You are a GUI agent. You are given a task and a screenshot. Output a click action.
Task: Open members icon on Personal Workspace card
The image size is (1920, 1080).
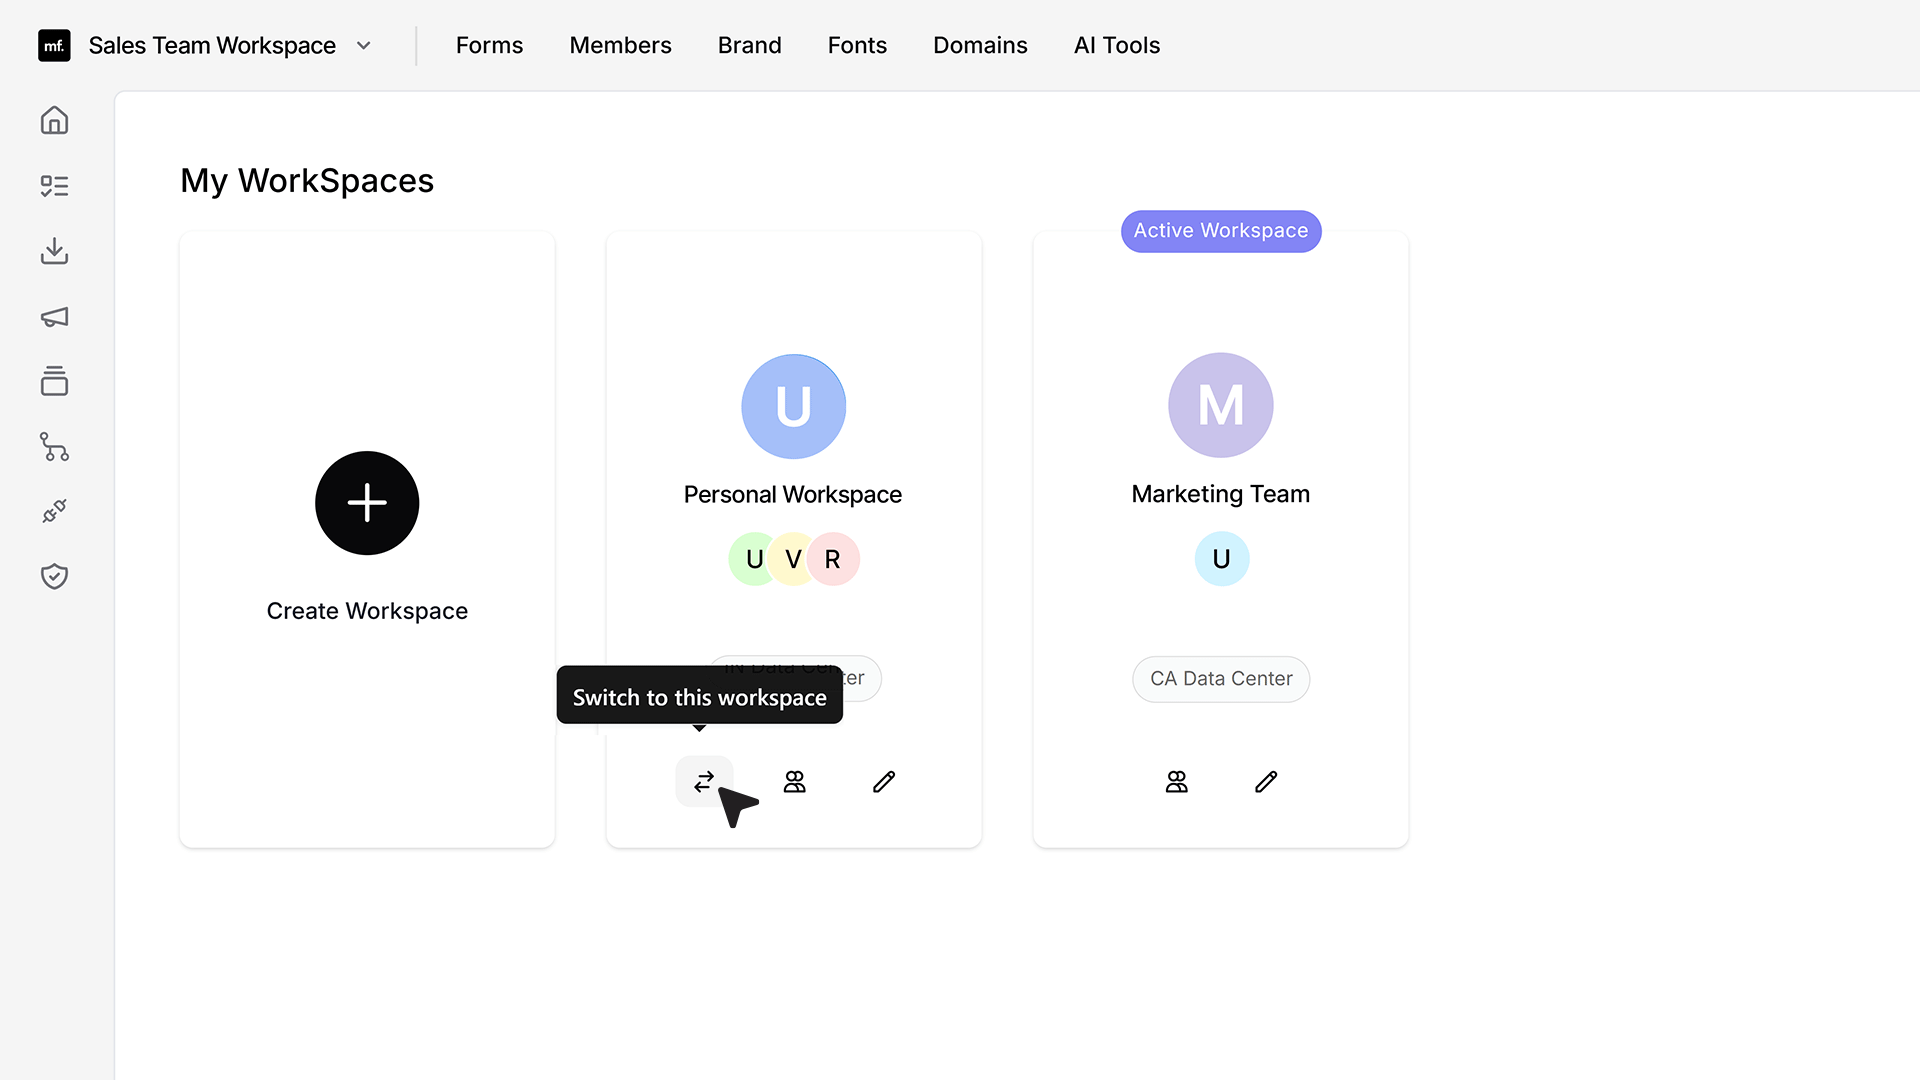(x=794, y=781)
